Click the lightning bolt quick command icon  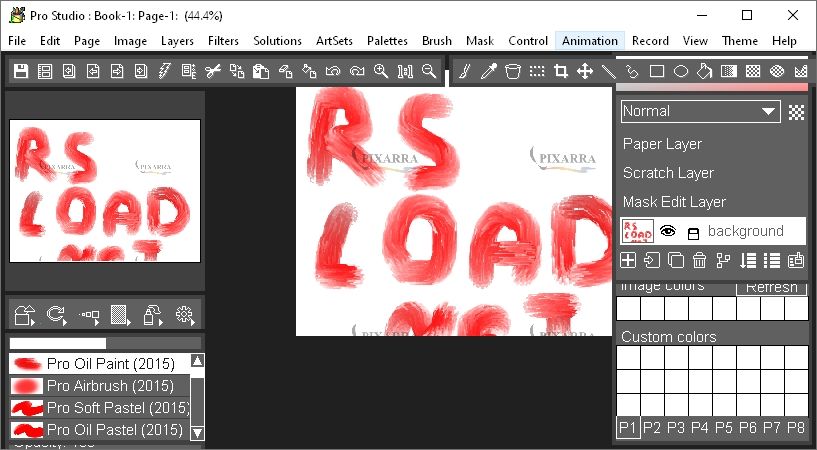click(x=165, y=71)
